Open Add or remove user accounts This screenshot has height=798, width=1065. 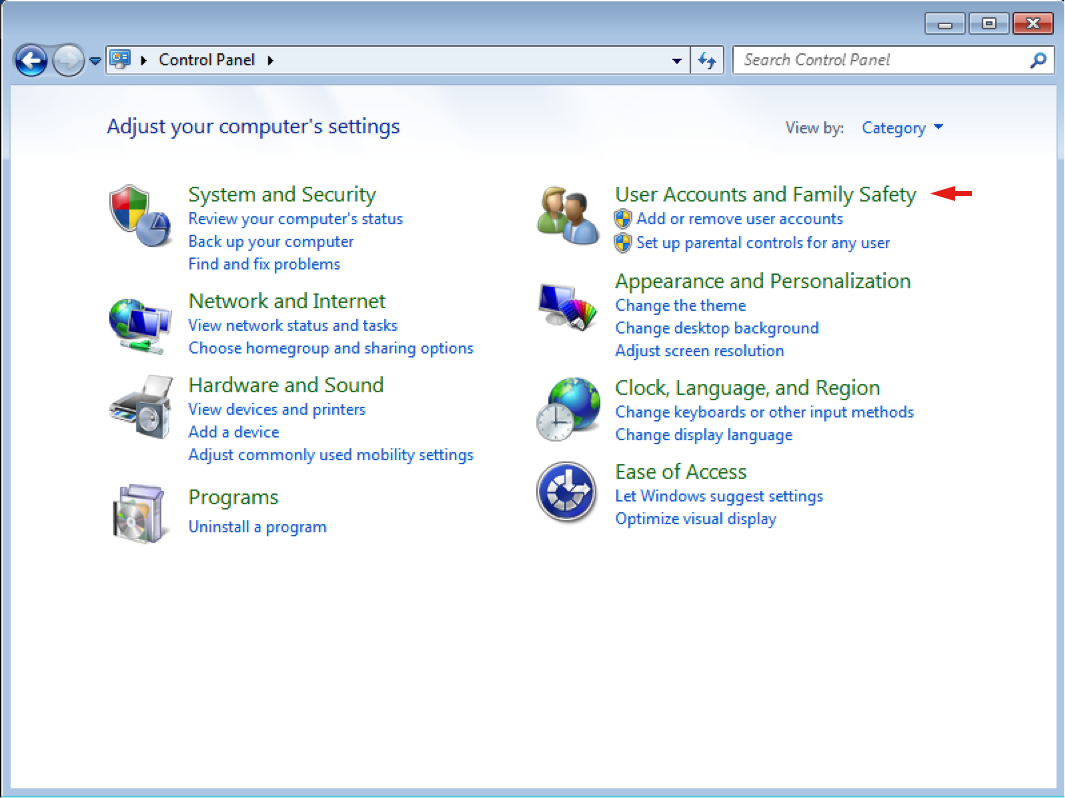pyautogui.click(x=739, y=219)
